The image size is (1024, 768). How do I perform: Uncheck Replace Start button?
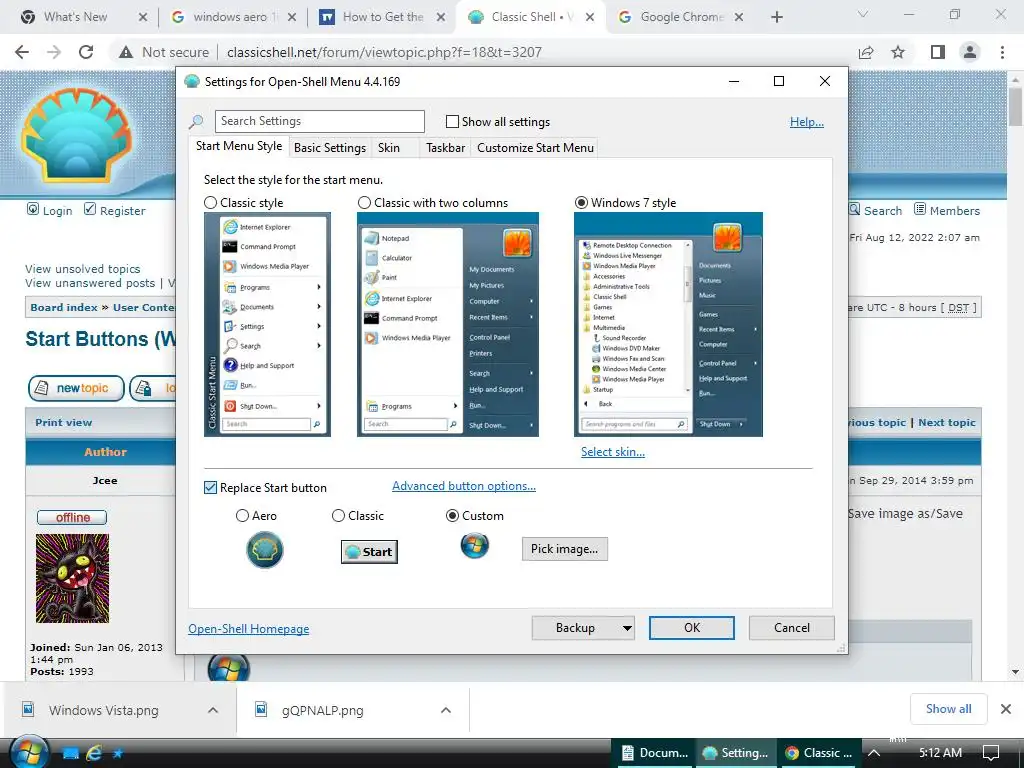(210, 488)
